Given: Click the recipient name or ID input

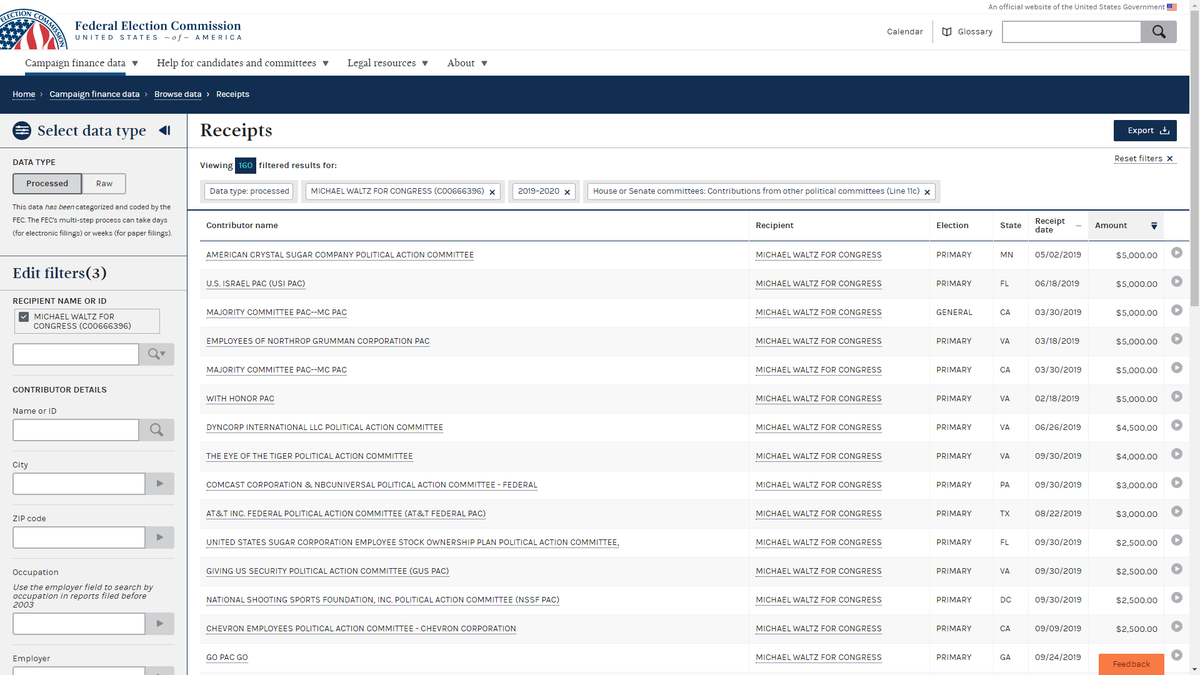Looking at the screenshot, I should click(x=76, y=354).
